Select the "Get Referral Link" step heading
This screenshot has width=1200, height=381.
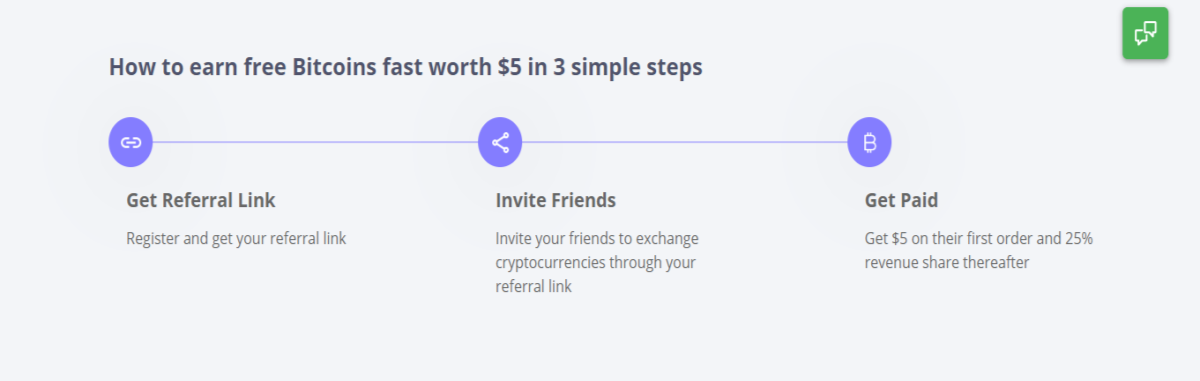tap(201, 200)
